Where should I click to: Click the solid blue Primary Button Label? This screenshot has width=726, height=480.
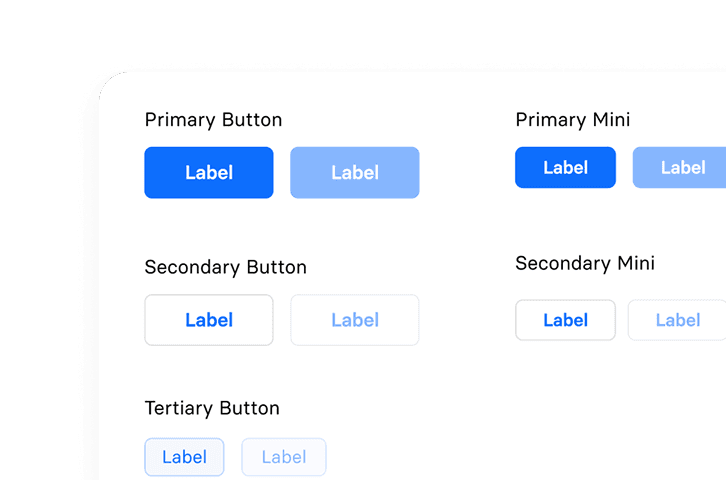pyautogui.click(x=209, y=173)
